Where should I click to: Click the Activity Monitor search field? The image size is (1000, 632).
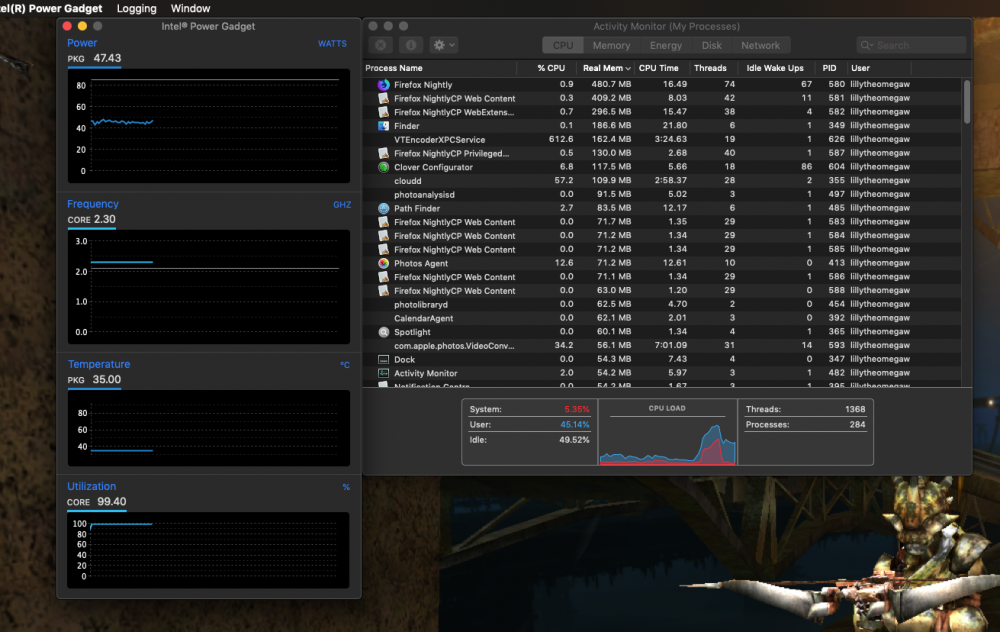(x=911, y=45)
